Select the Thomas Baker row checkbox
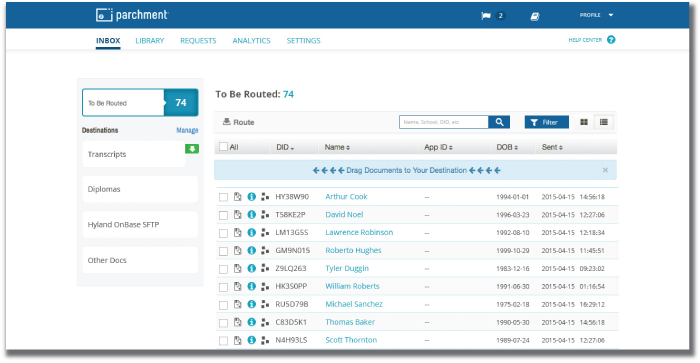 pos(223,323)
